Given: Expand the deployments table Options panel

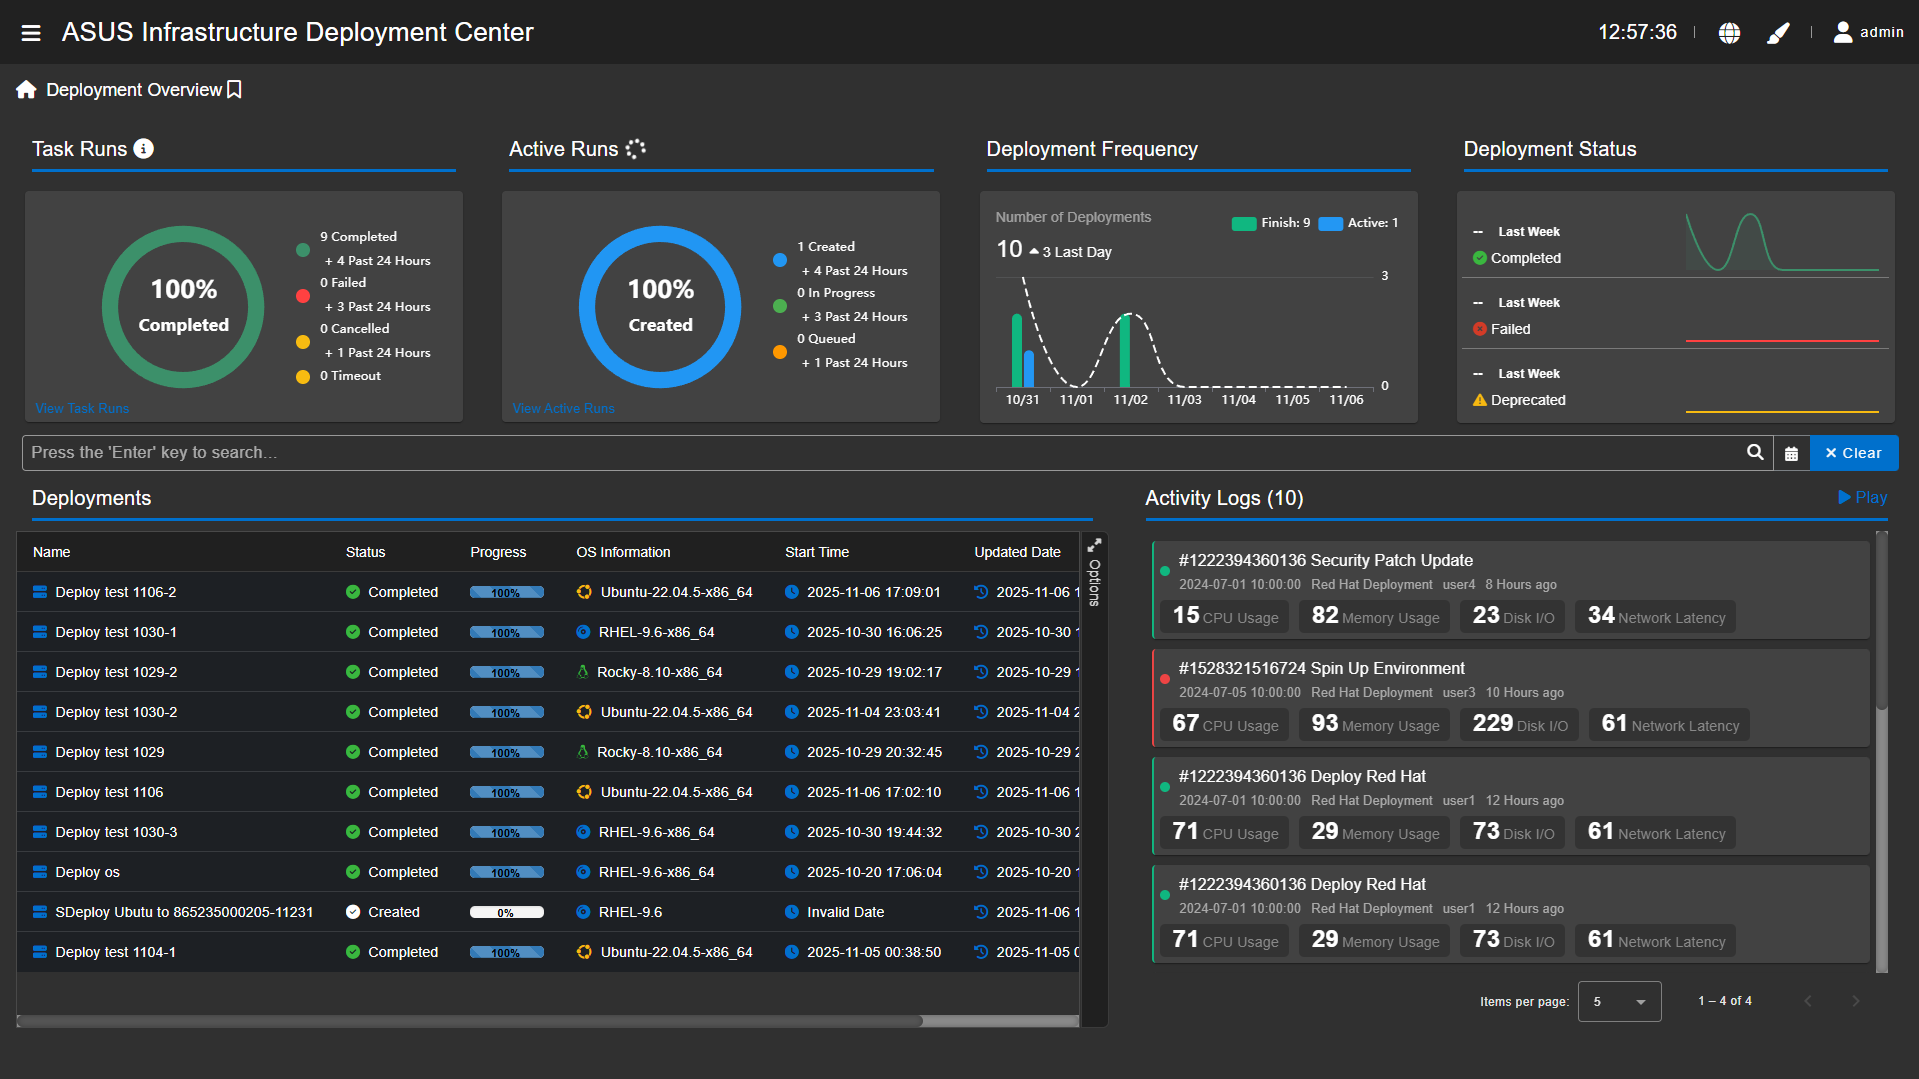Looking at the screenshot, I should coord(1095,584).
